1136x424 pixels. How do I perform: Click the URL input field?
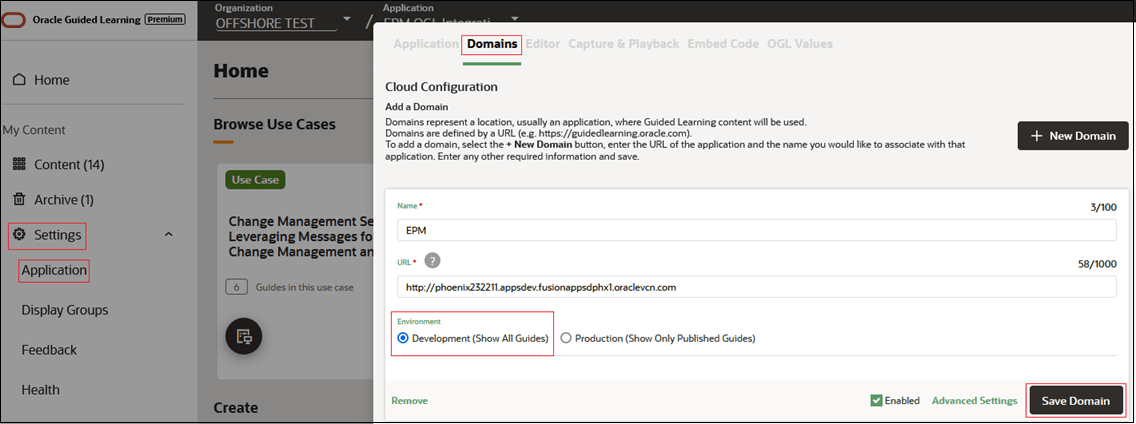tap(757, 287)
